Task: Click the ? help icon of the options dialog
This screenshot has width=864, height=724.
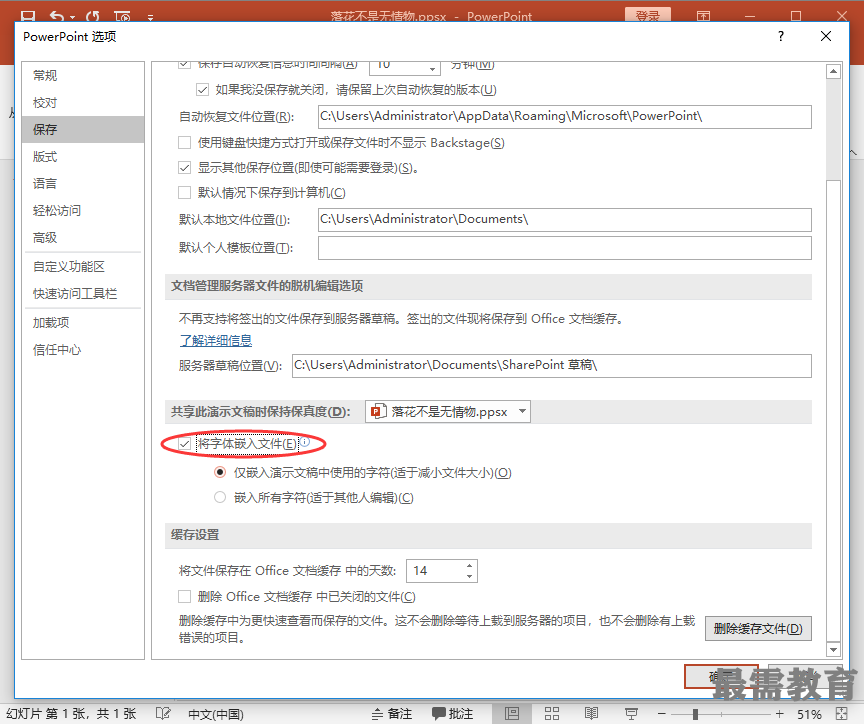Action: pyautogui.click(x=781, y=36)
